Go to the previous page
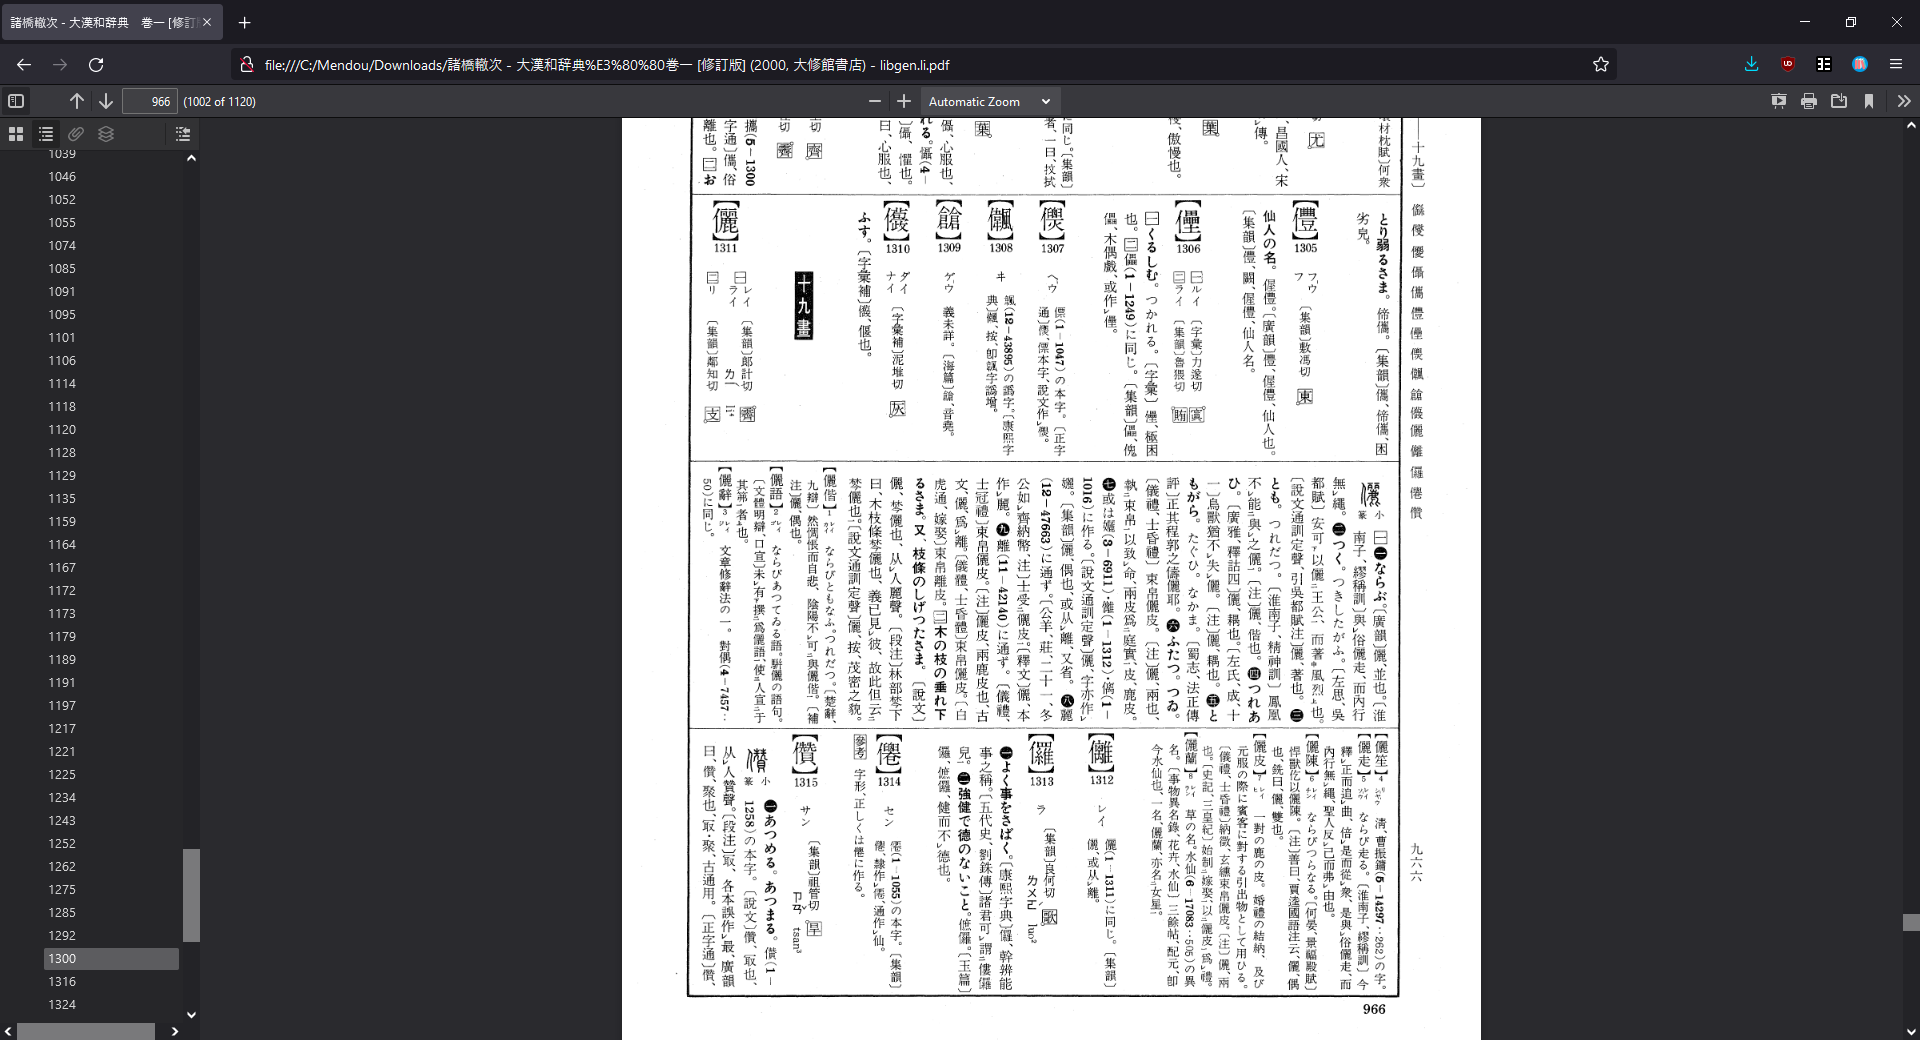Image resolution: width=1920 pixels, height=1040 pixels. 77,101
